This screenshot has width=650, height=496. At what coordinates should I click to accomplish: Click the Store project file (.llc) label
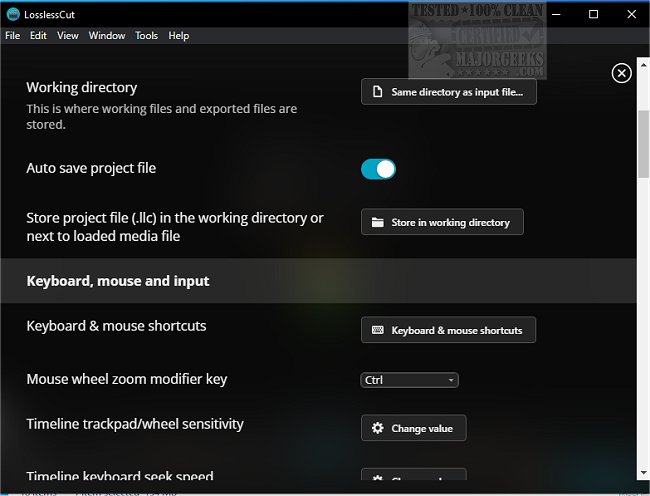pyautogui.click(x=175, y=227)
